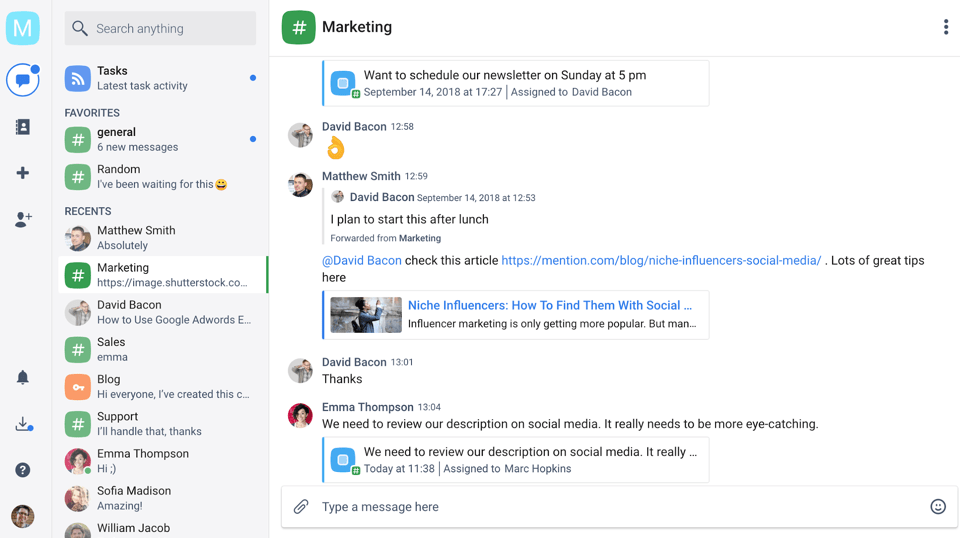This screenshot has width=960, height=538.
Task: Click the paperclip attachment icon
Action: 301,507
